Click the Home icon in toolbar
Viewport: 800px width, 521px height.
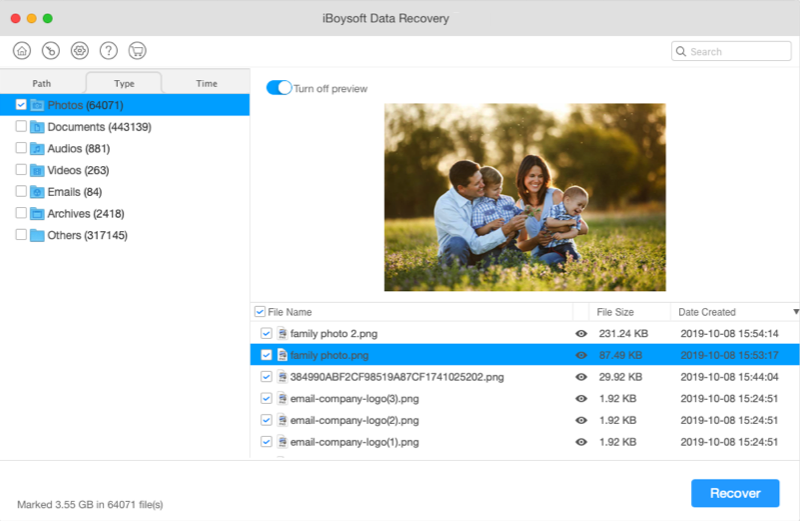(x=22, y=51)
